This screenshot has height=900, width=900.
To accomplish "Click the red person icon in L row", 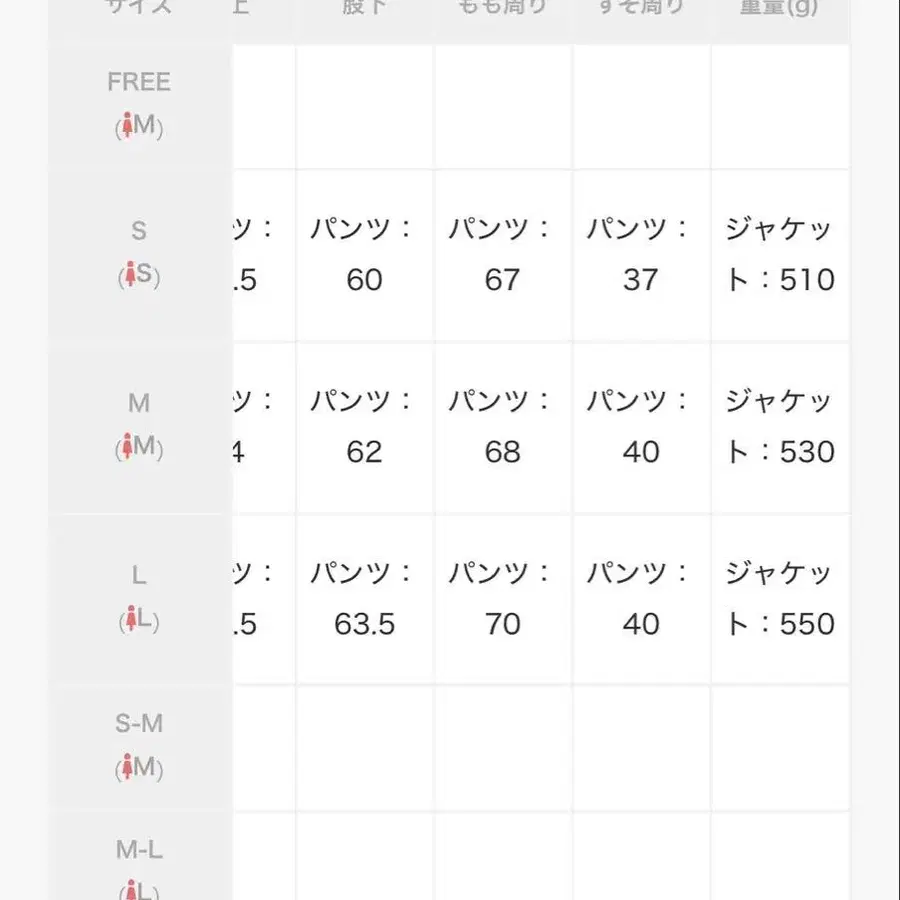I will tap(127, 621).
